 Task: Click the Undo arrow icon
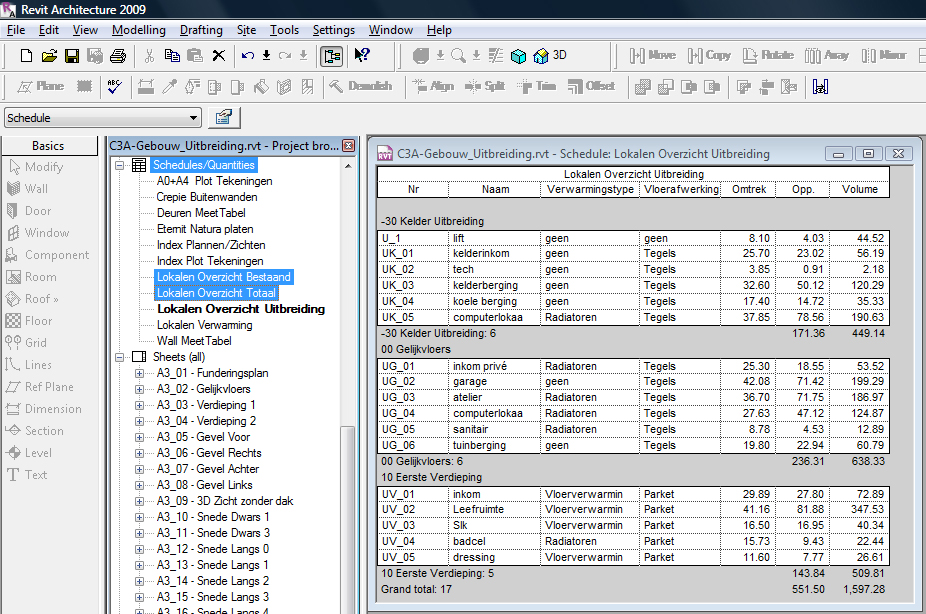[247, 55]
